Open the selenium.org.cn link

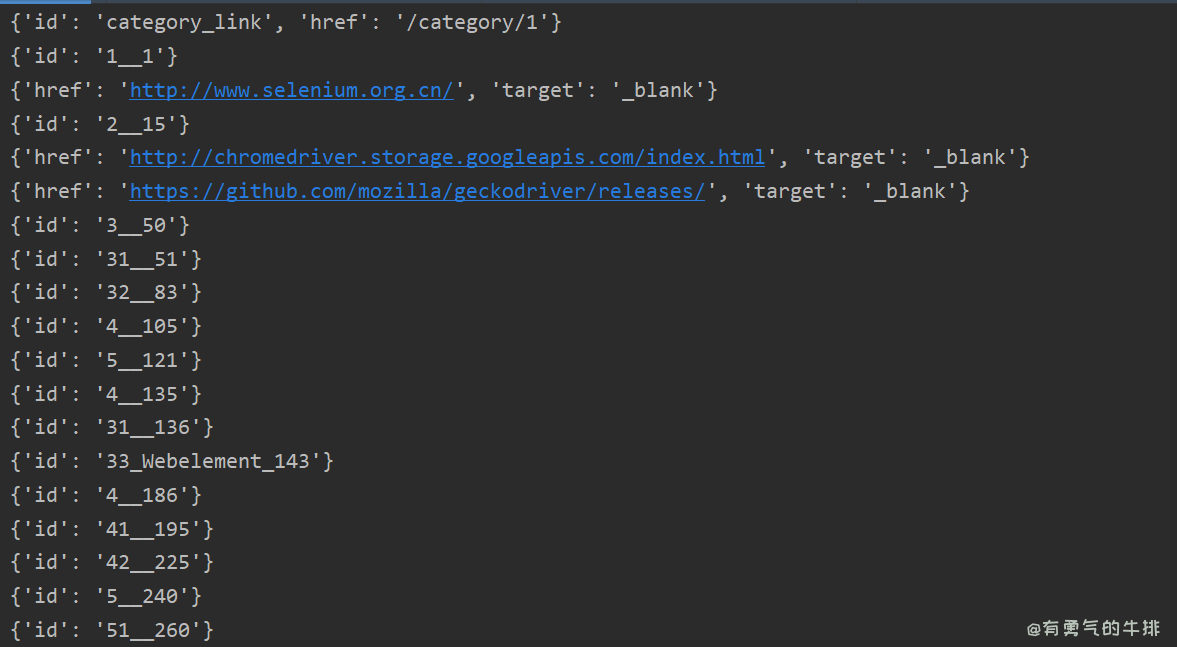point(292,91)
